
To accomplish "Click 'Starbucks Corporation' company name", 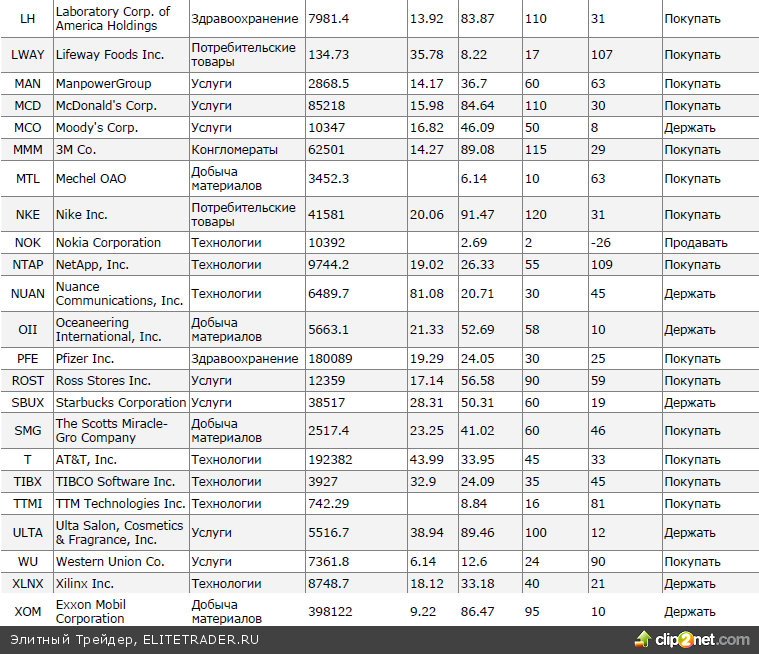I will click(x=121, y=403).
